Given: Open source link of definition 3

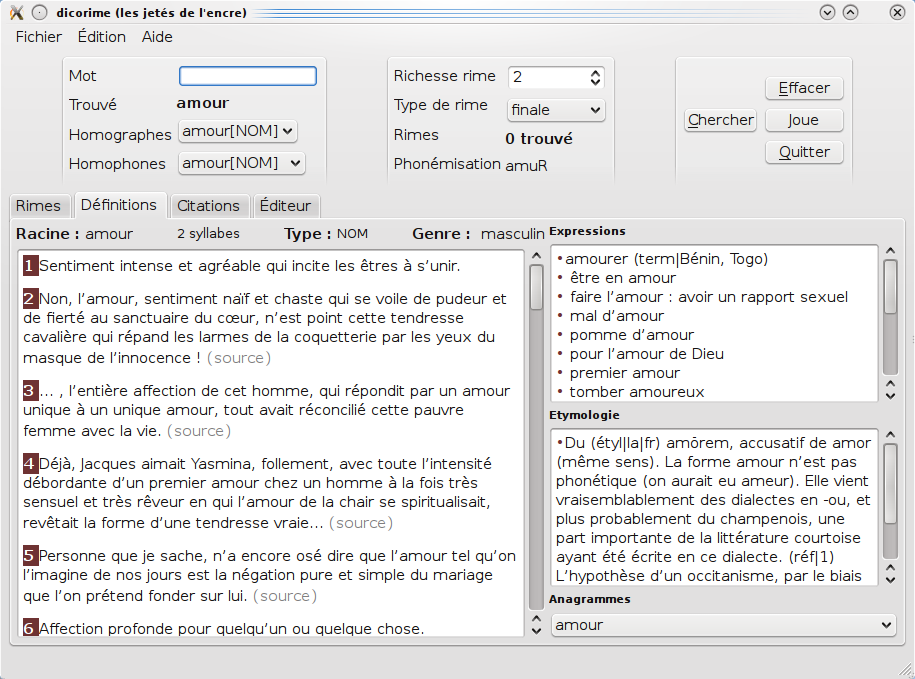Looking at the screenshot, I should coord(199,430).
